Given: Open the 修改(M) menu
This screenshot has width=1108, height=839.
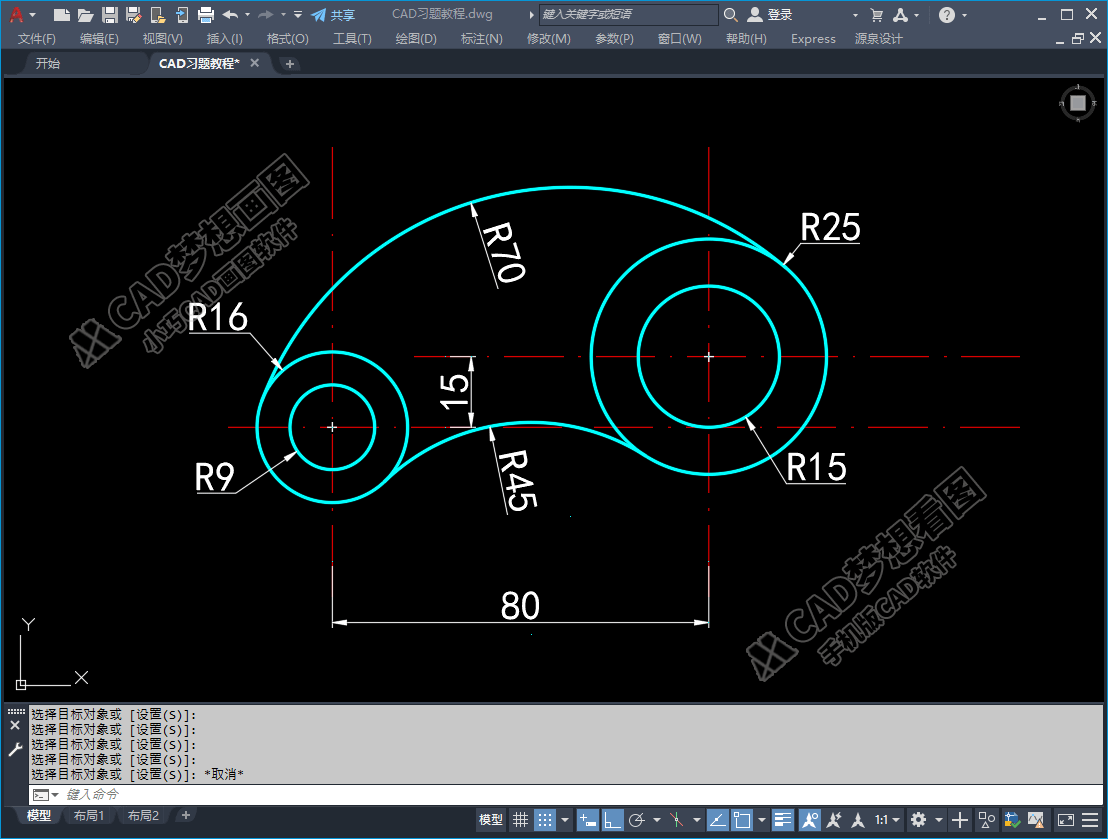Looking at the screenshot, I should [x=548, y=39].
